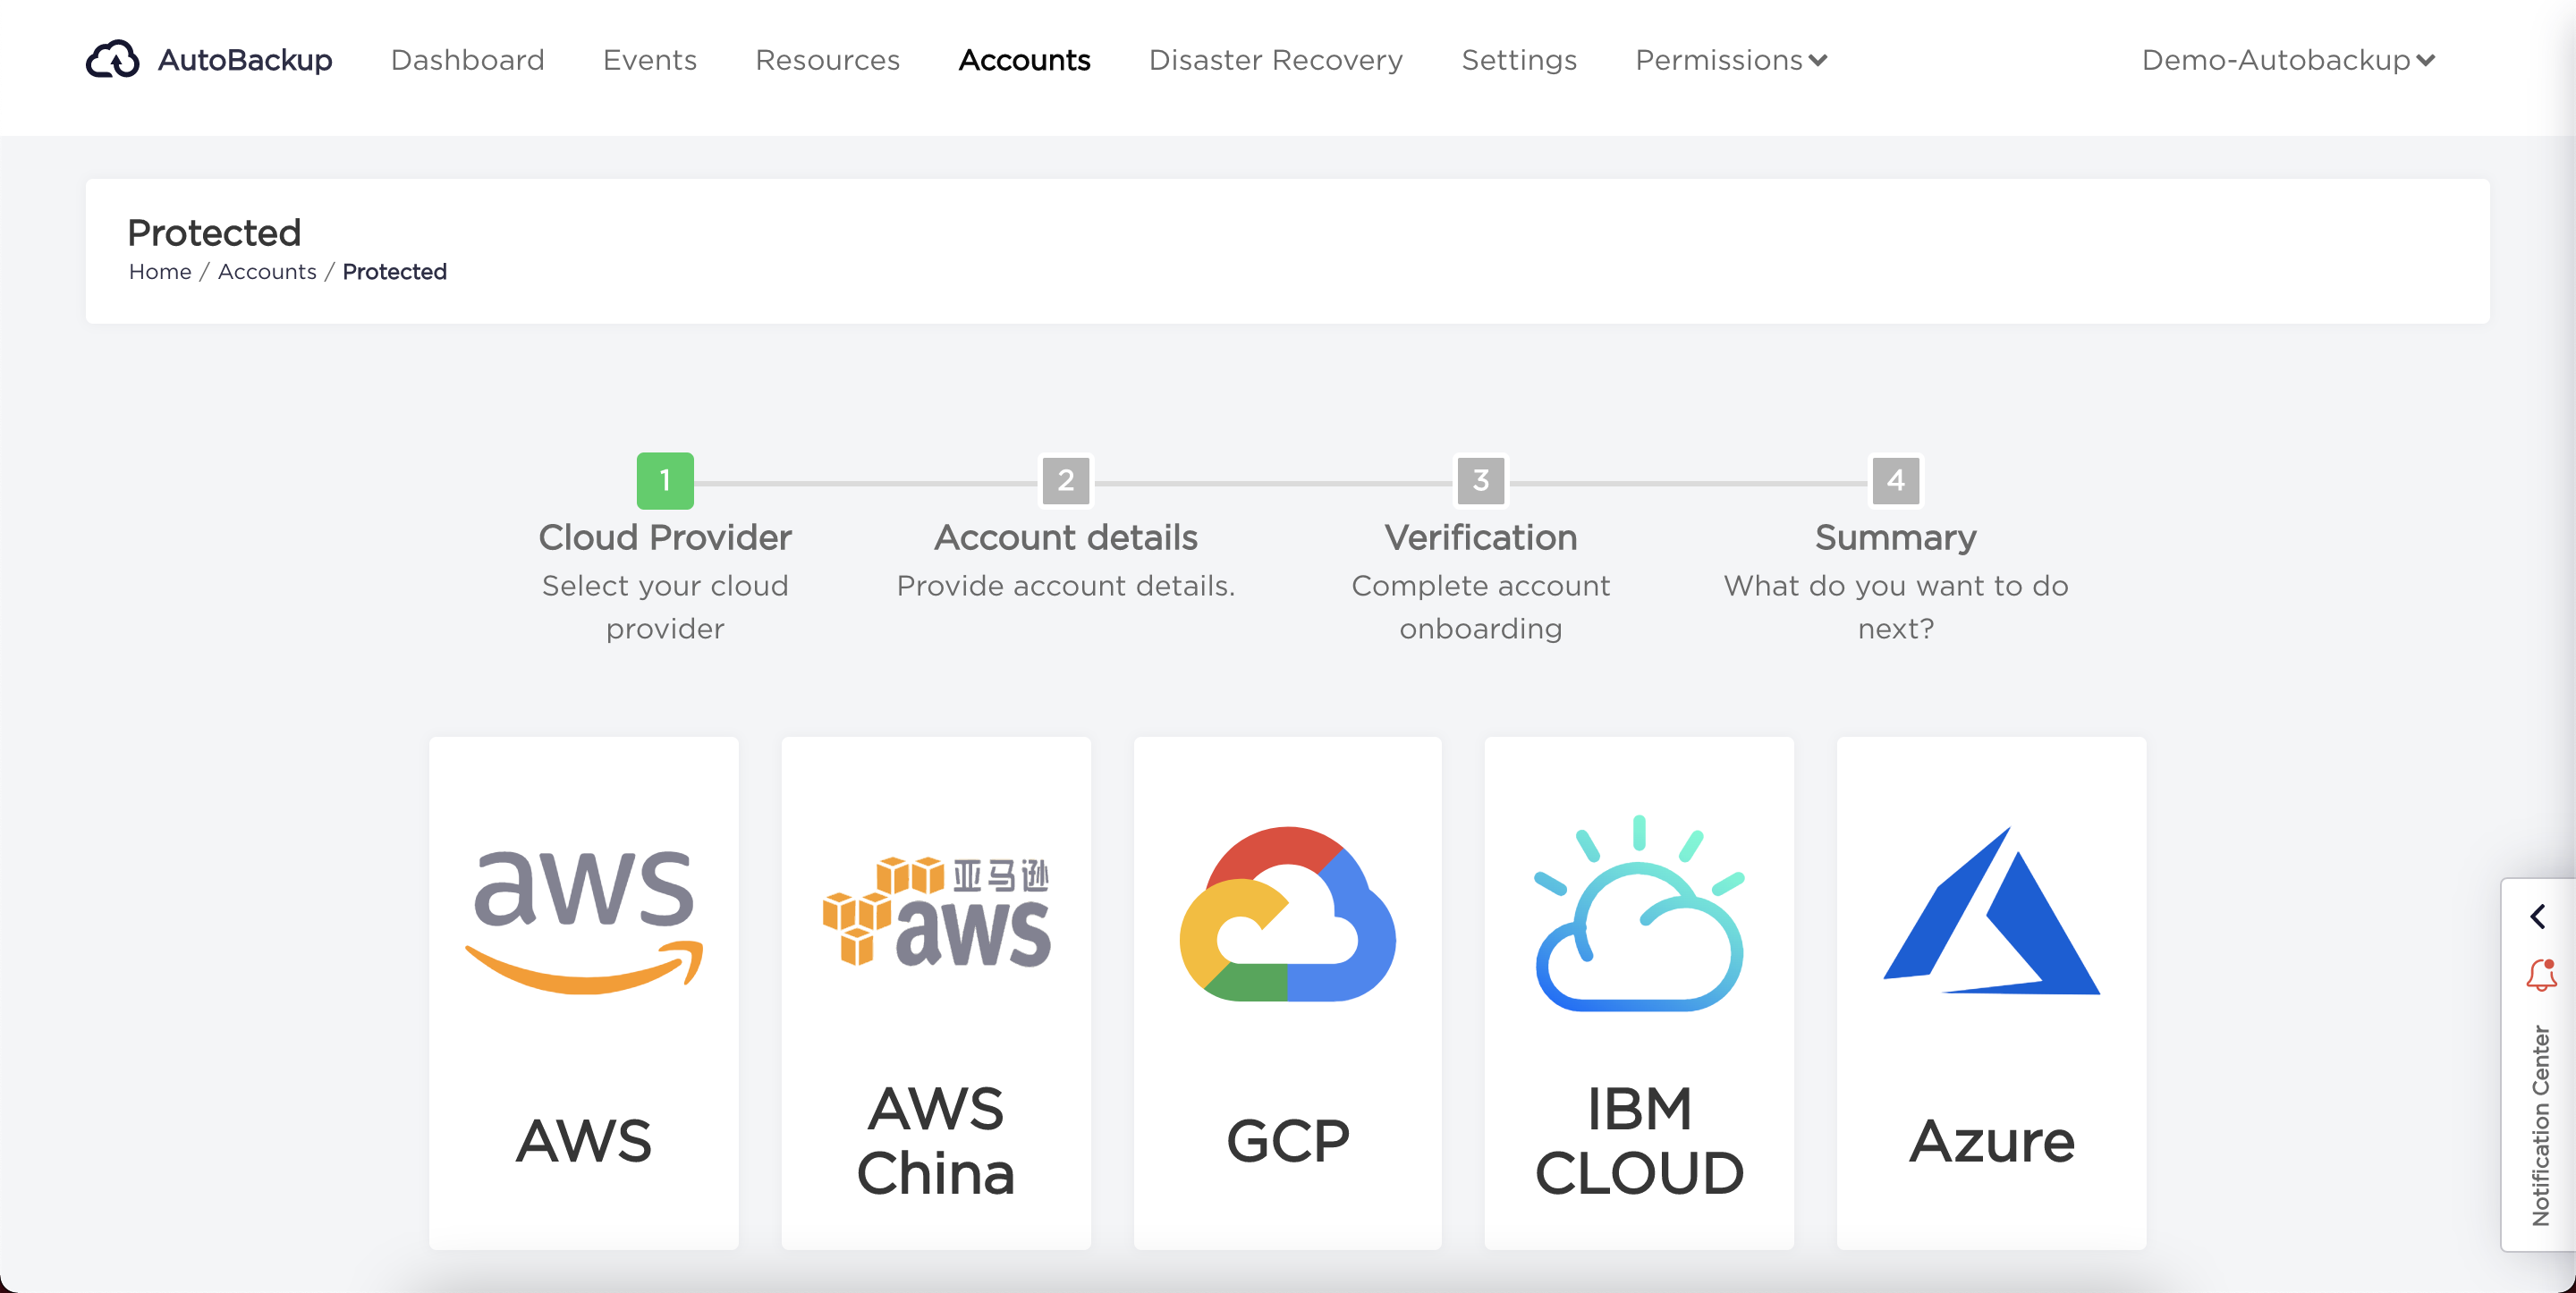This screenshot has width=2576, height=1293.
Task: Choose GCP as the cloud provider
Action: [1288, 992]
